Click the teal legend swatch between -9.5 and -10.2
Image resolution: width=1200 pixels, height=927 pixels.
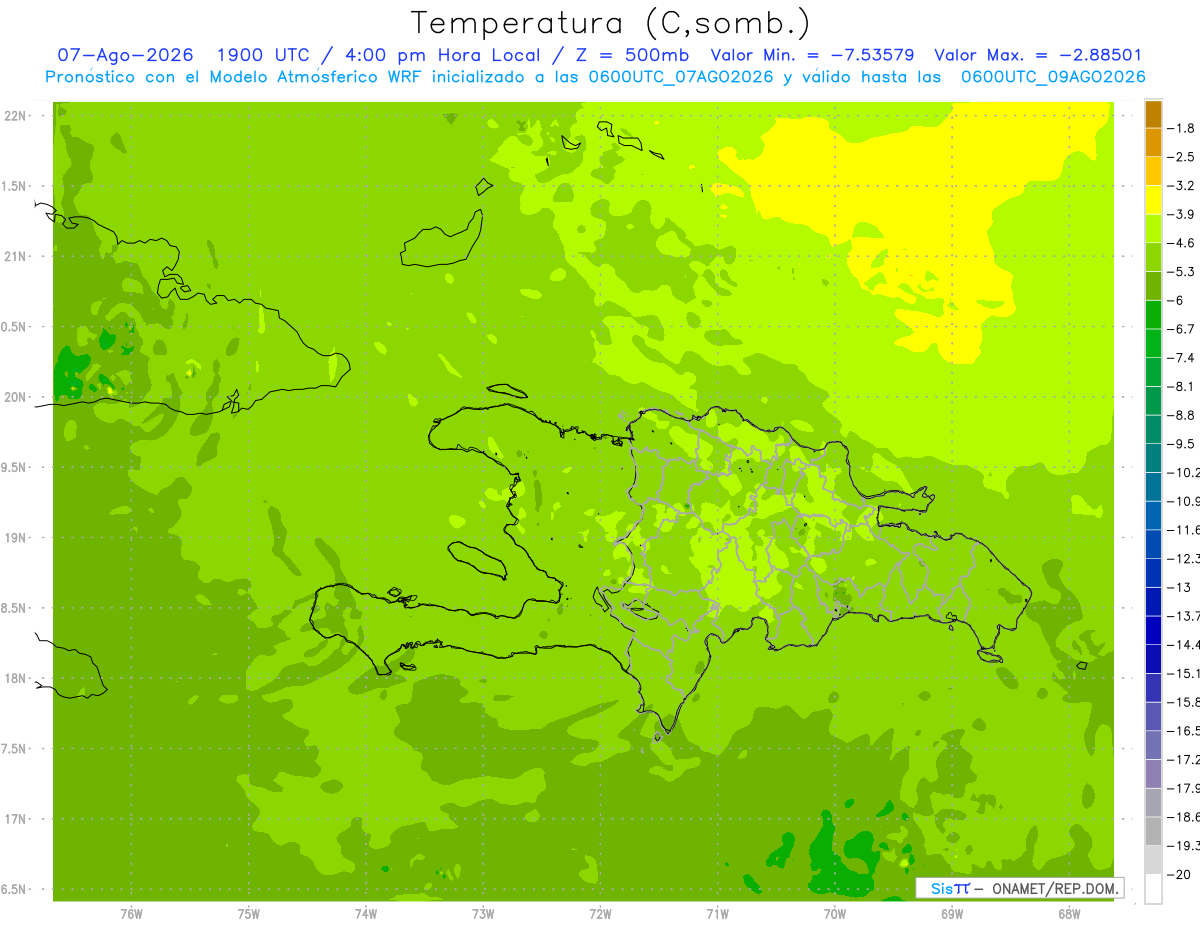(1153, 458)
